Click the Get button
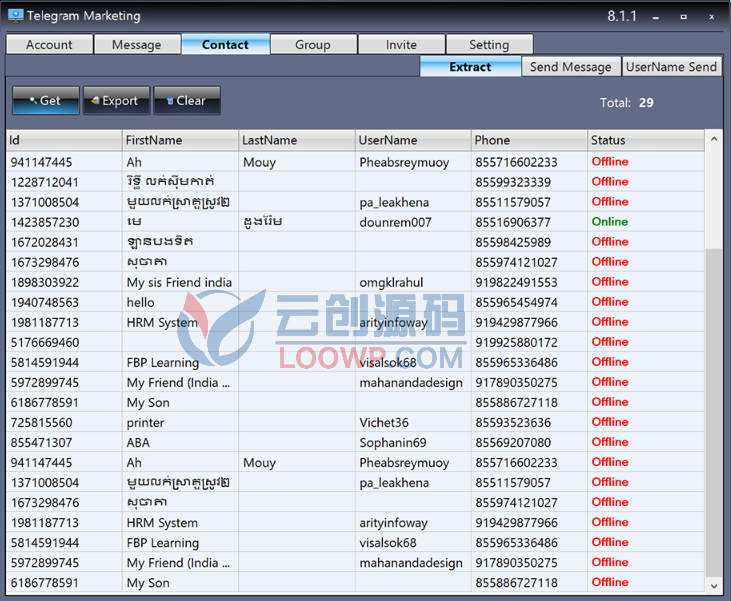Screen dimensions: 731x601 point(46,100)
